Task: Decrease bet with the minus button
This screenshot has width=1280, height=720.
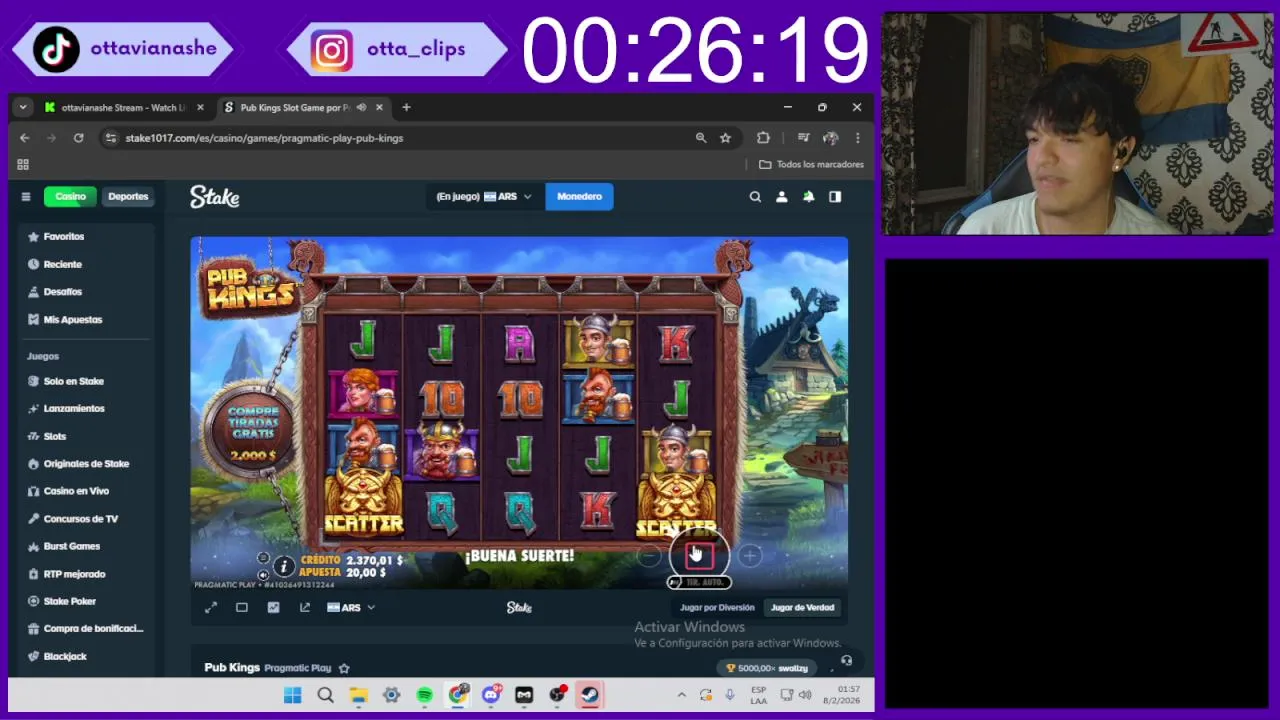Action: [649, 556]
